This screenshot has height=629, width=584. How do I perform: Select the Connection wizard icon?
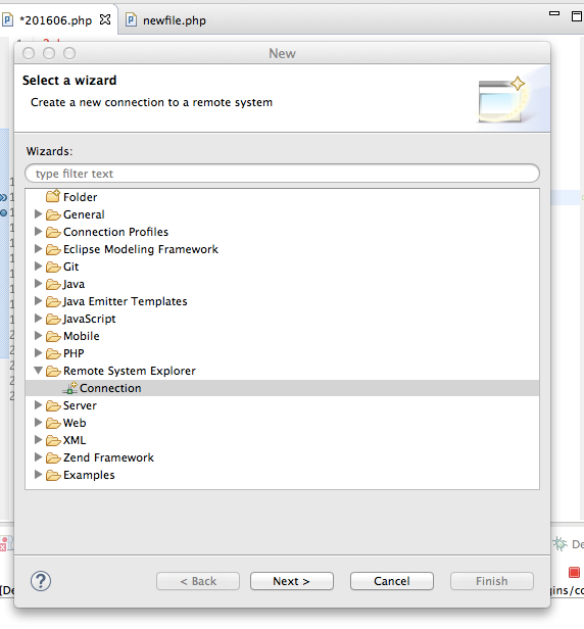(x=70, y=388)
